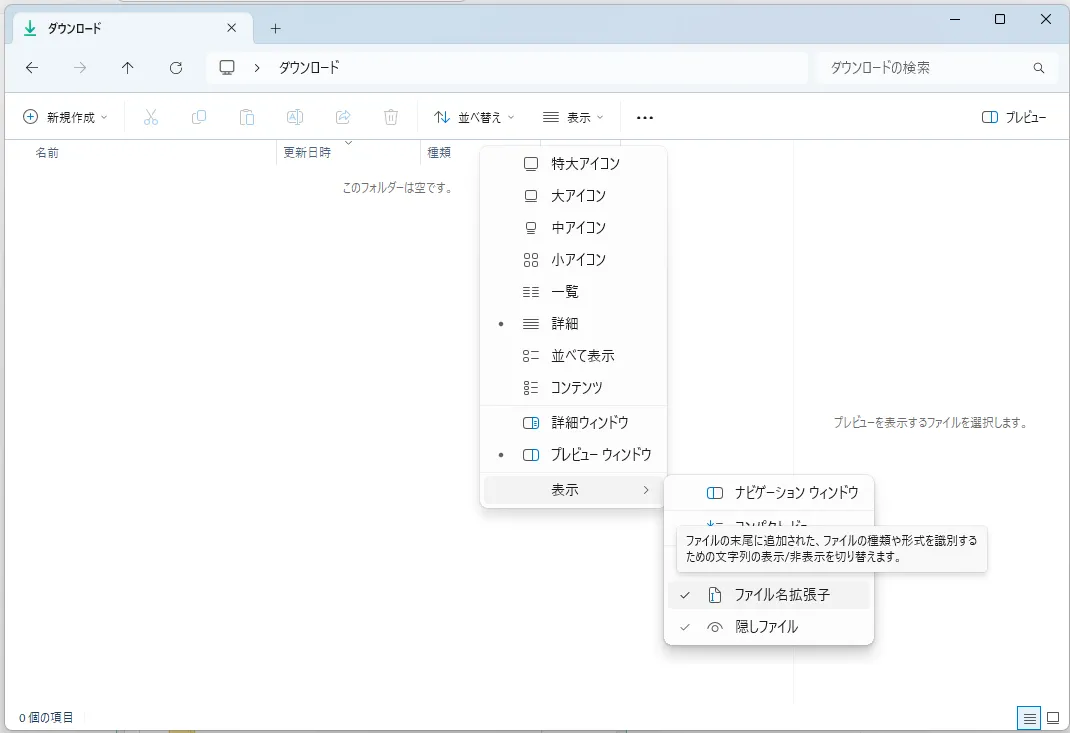This screenshot has height=733, width=1070.
Task: Click the Paste icon
Action: (x=247, y=117)
